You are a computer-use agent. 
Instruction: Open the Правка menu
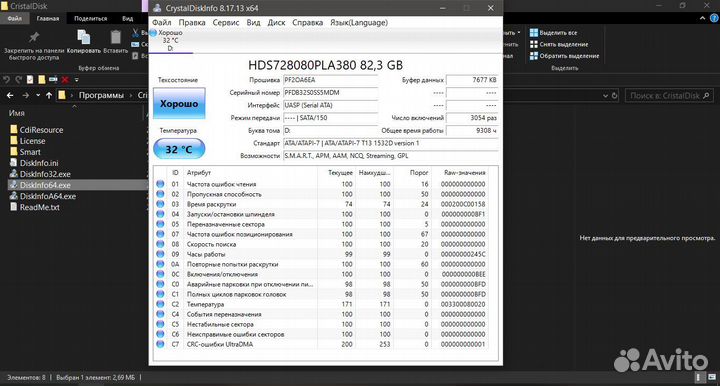(x=192, y=22)
